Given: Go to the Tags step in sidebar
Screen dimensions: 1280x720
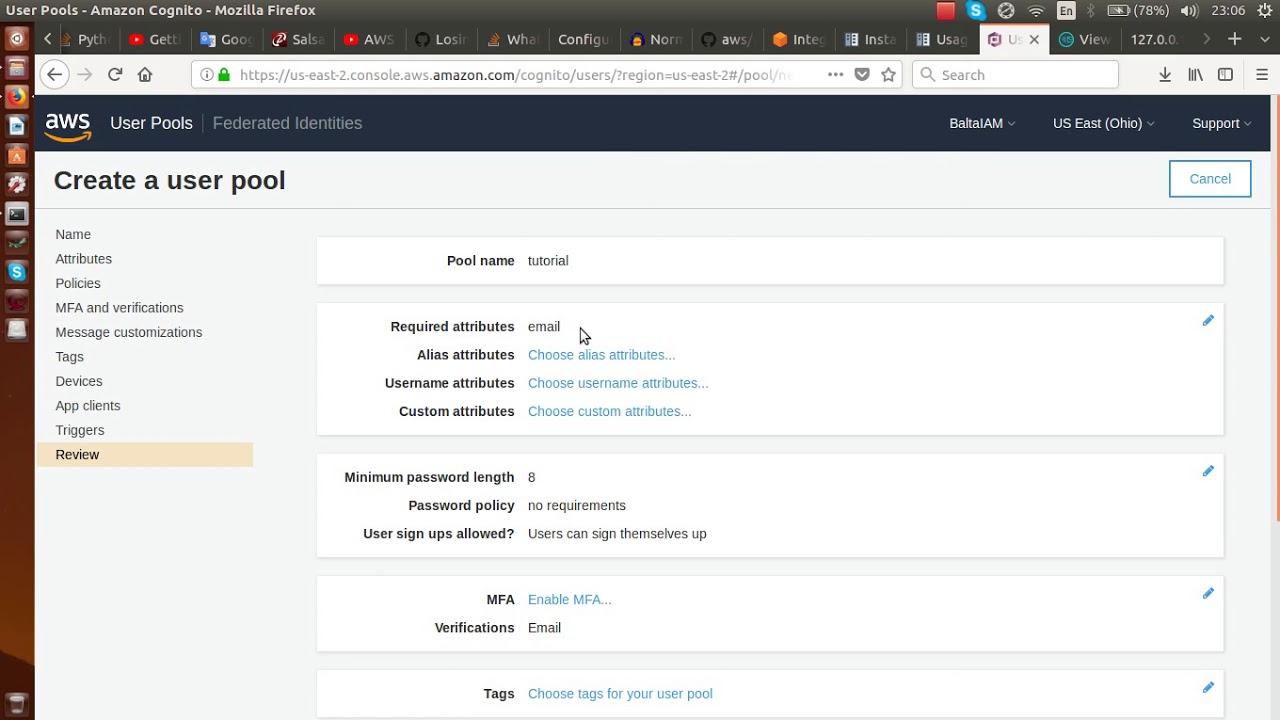Looking at the screenshot, I should pyautogui.click(x=69, y=357).
